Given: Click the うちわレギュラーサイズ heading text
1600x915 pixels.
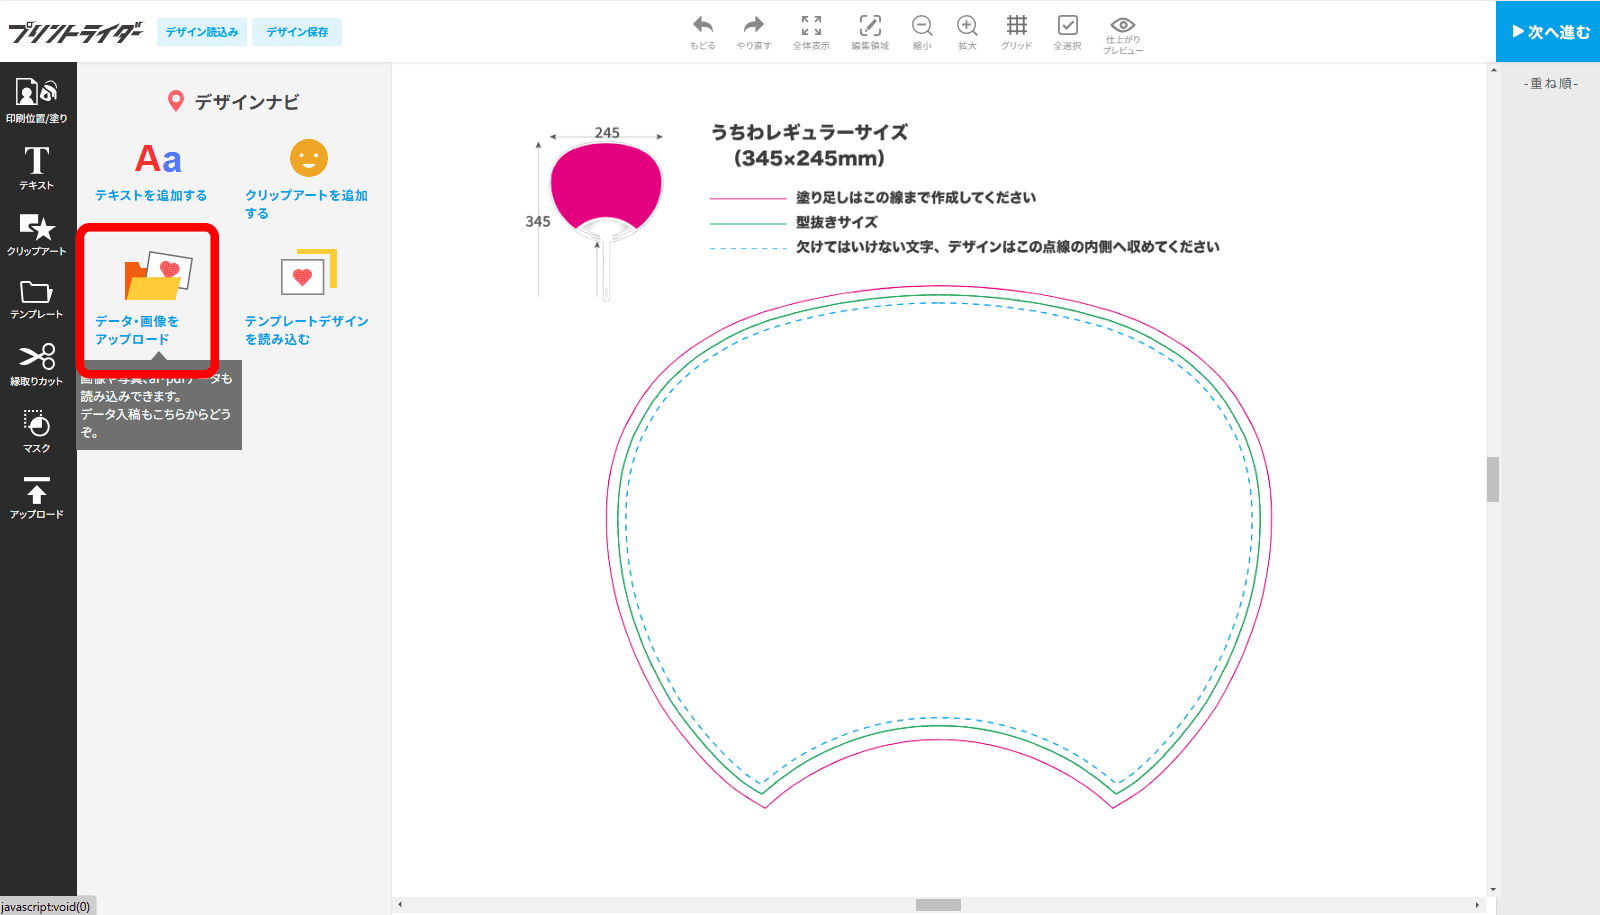Looking at the screenshot, I should pos(809,132).
